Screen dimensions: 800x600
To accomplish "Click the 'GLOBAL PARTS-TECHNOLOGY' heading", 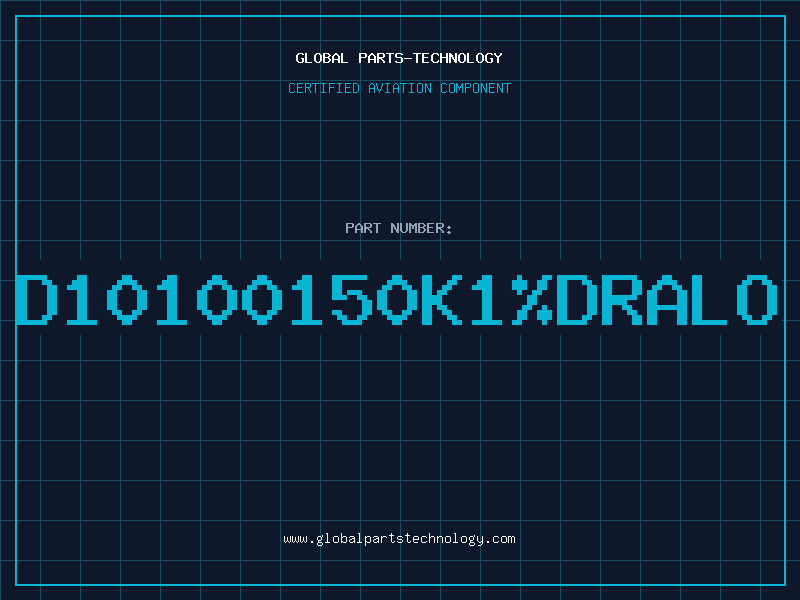I will pos(399,58).
